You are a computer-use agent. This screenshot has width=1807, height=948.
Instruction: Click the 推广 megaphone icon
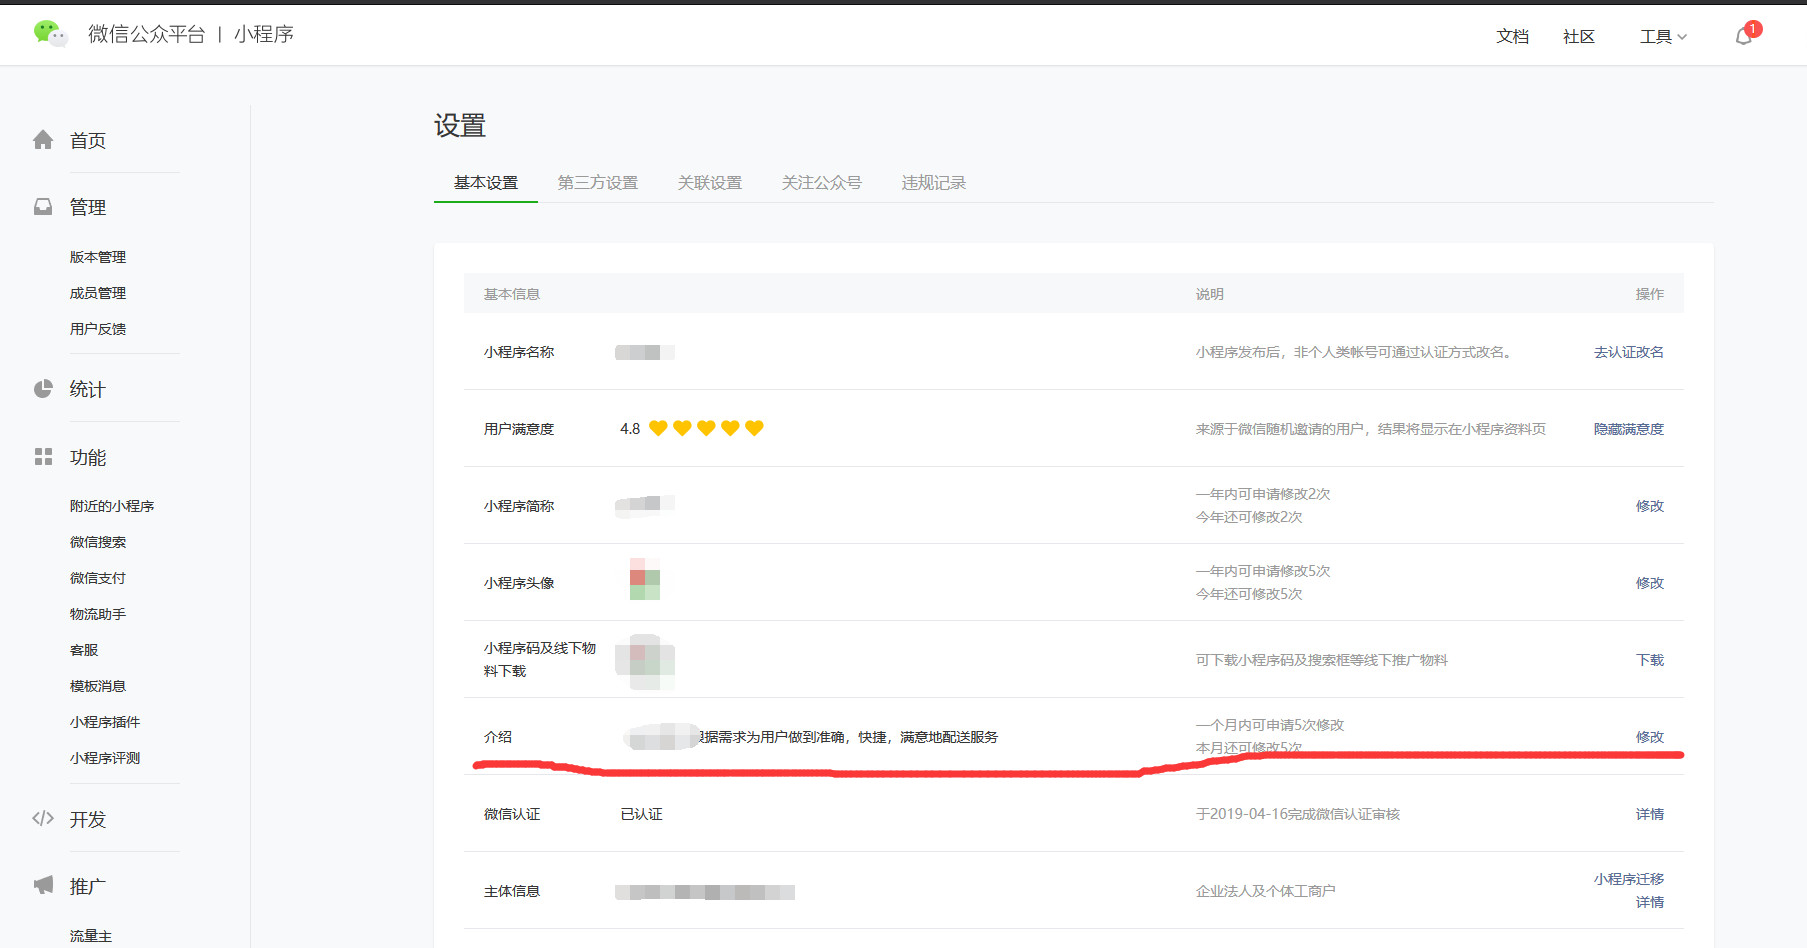click(43, 886)
